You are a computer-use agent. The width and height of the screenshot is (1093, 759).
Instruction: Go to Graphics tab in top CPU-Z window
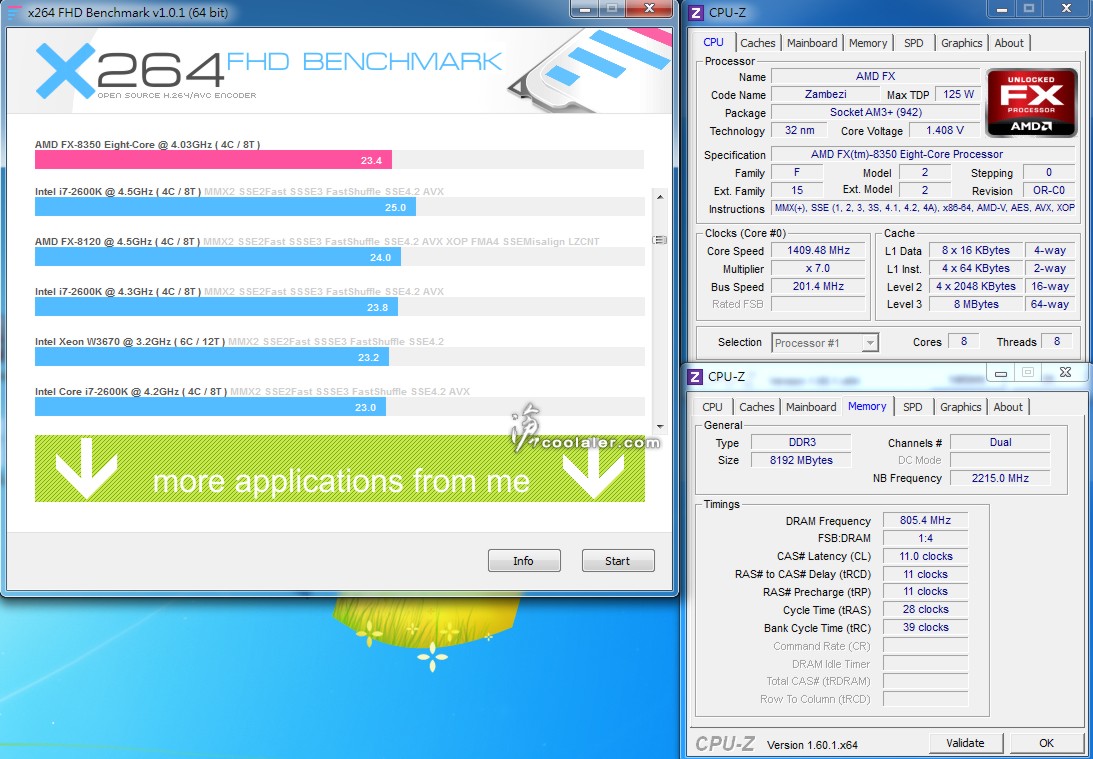pos(961,43)
